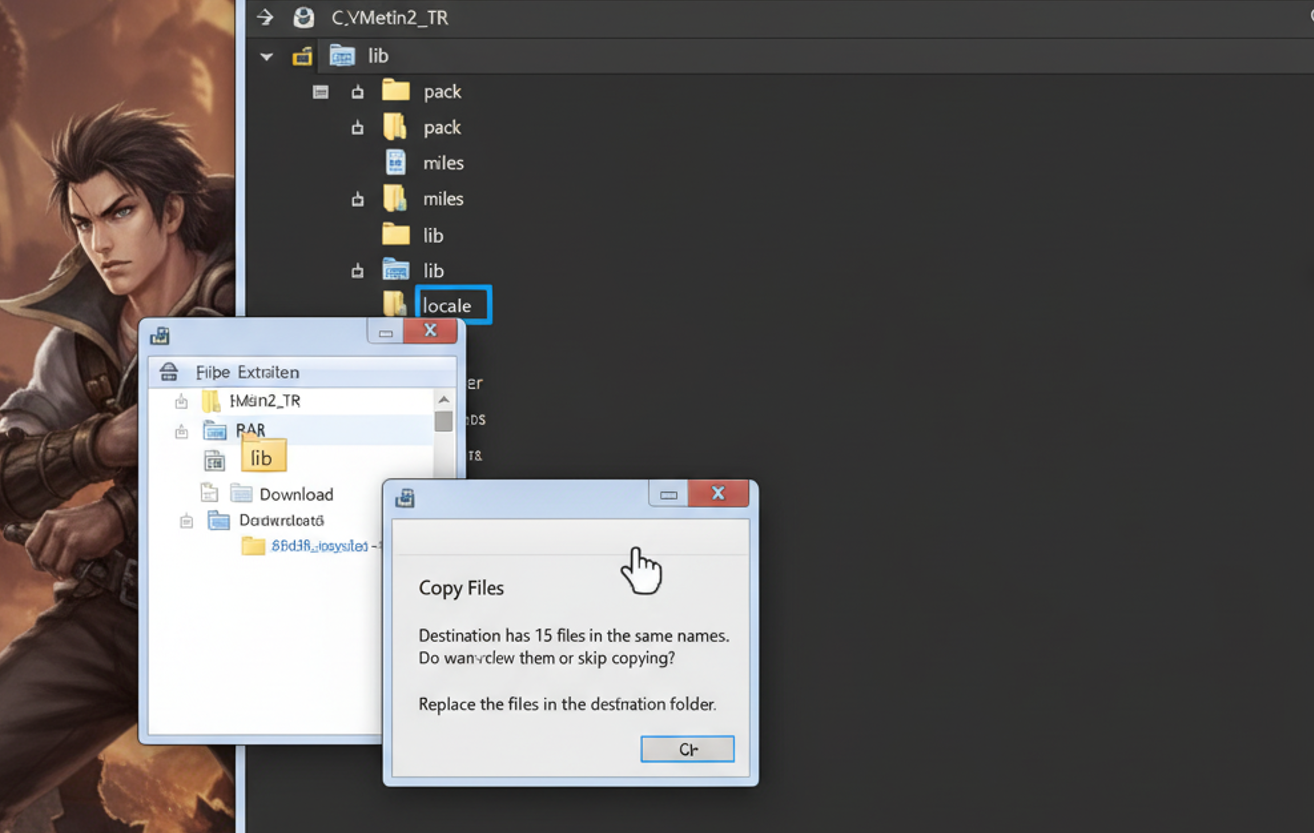Click marker icon beside blue lib folder
Image resolution: width=1314 pixels, height=833 pixels.
click(357, 271)
